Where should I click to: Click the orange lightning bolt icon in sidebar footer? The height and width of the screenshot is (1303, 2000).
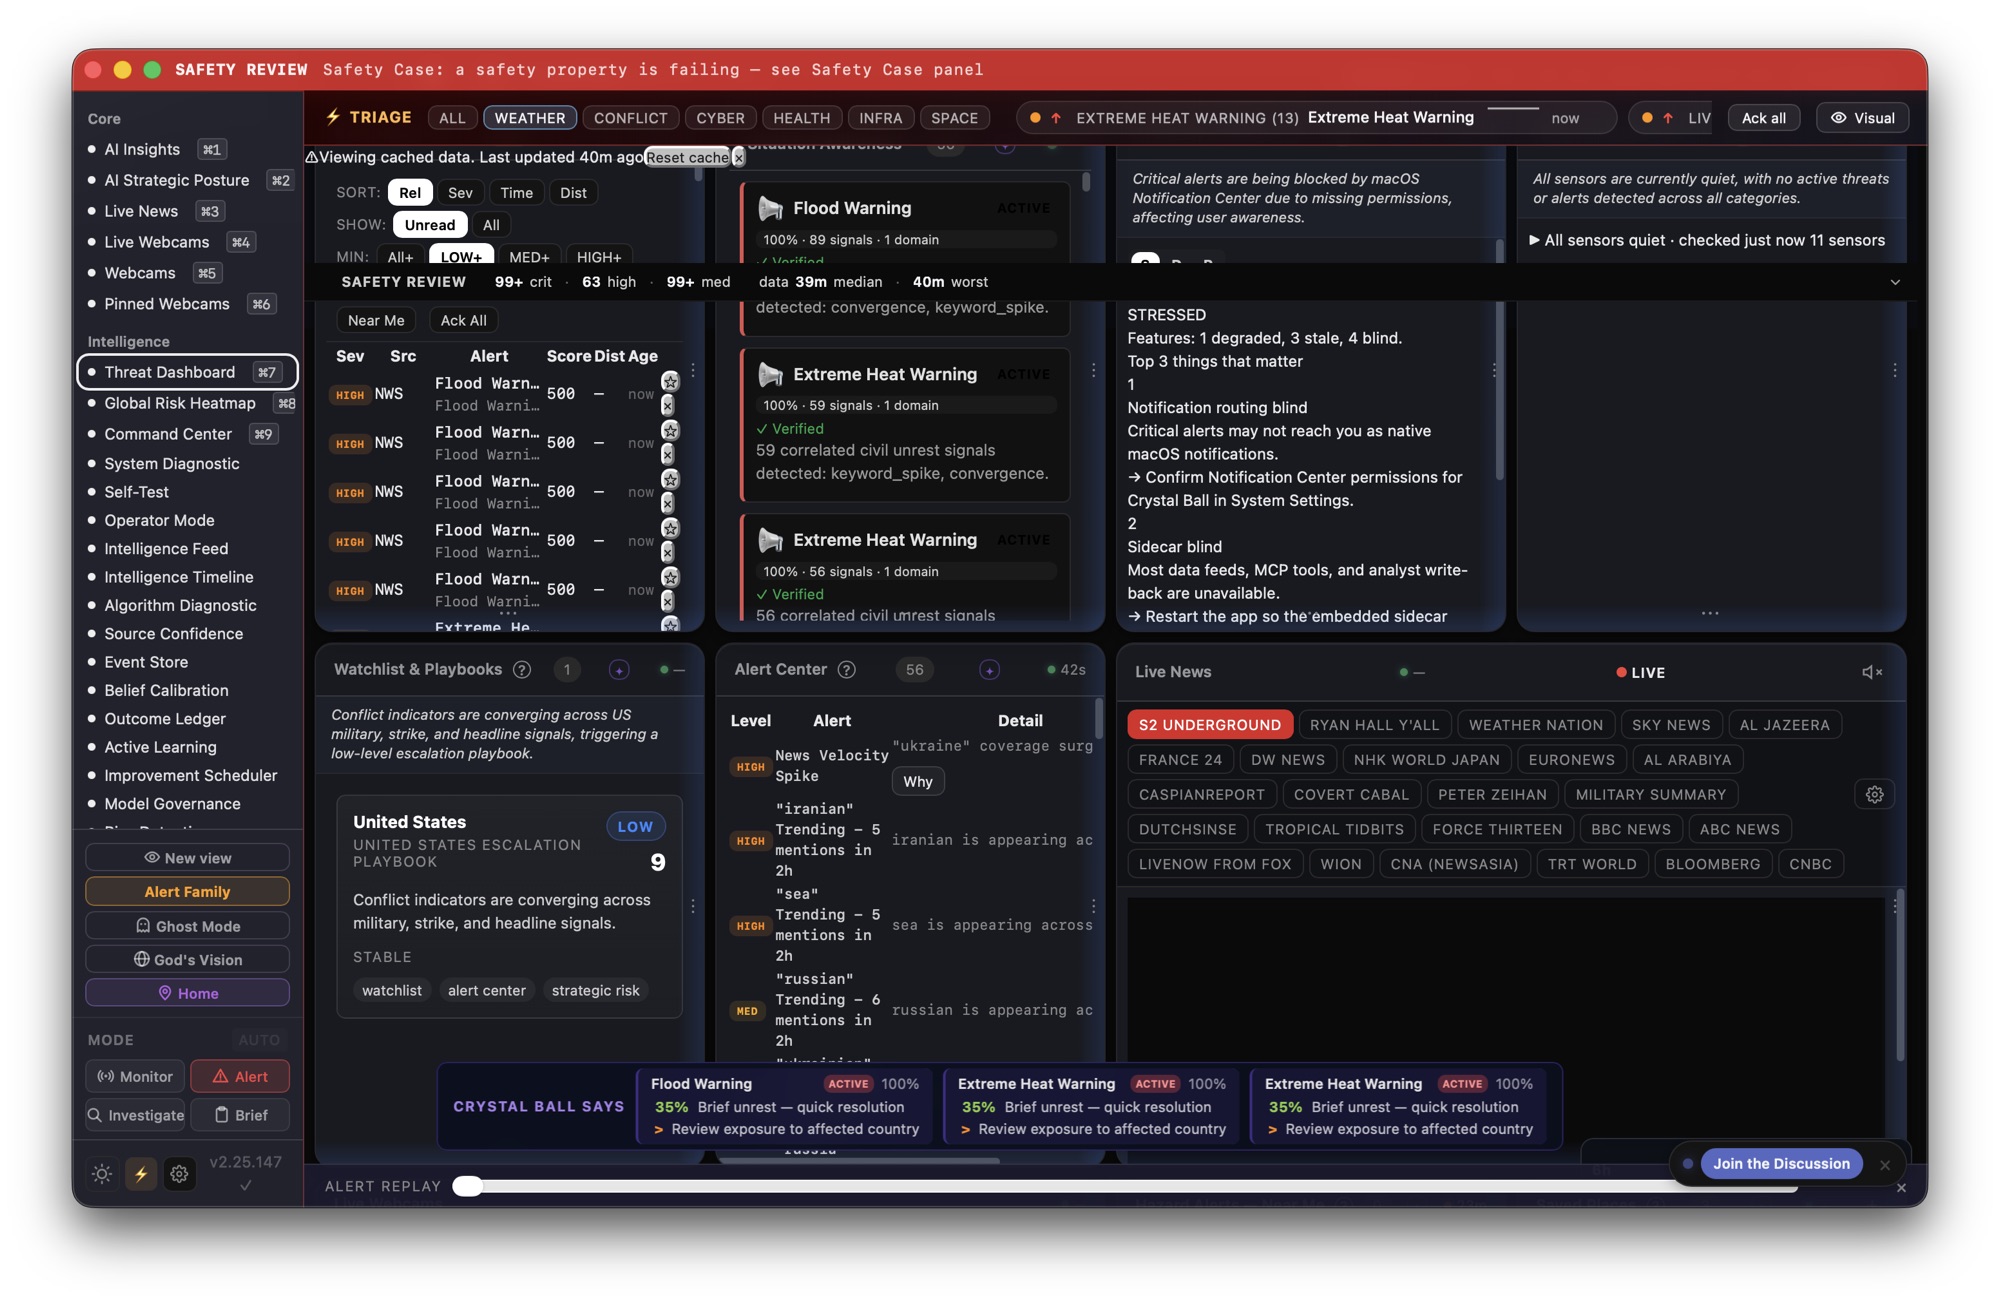click(141, 1174)
